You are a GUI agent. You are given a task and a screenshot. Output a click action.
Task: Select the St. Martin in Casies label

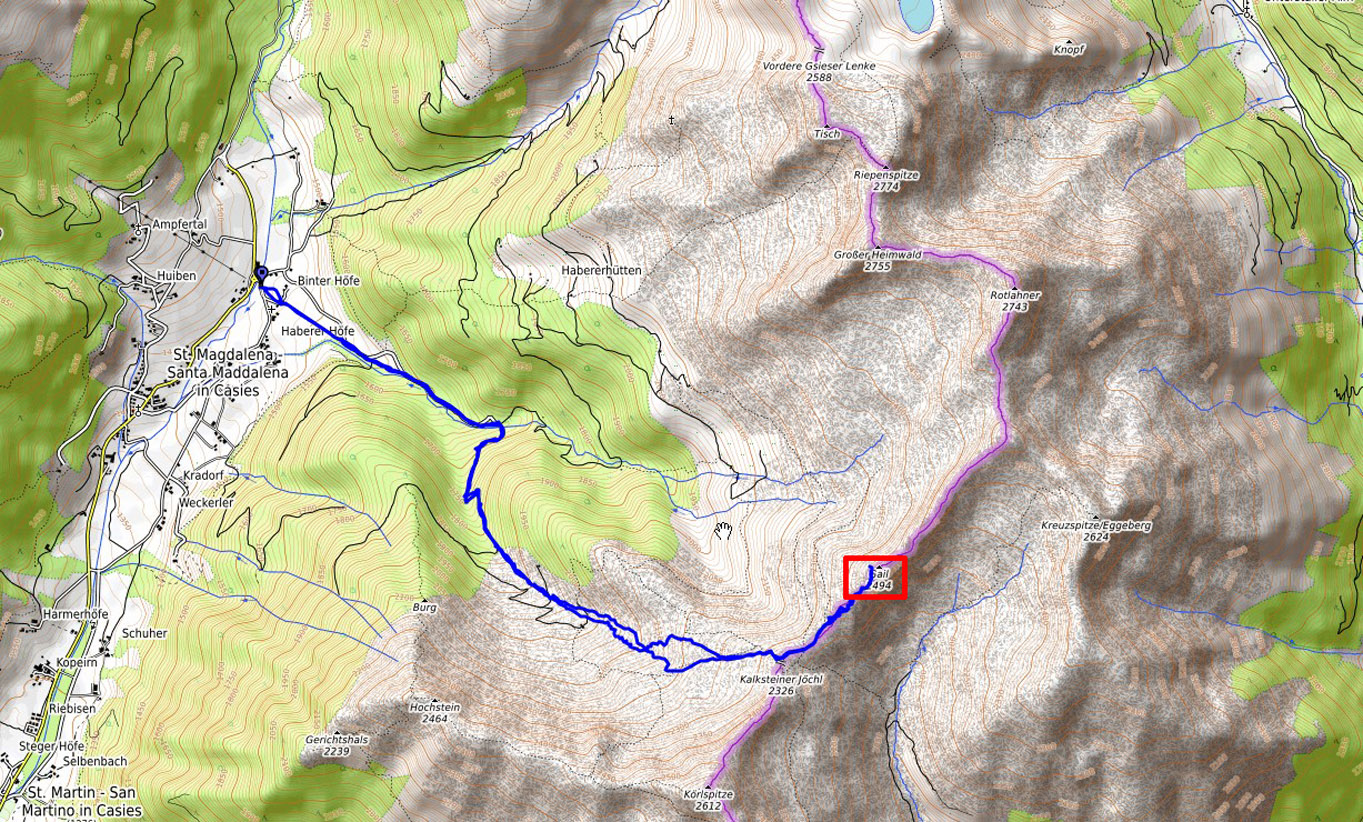pos(84,802)
